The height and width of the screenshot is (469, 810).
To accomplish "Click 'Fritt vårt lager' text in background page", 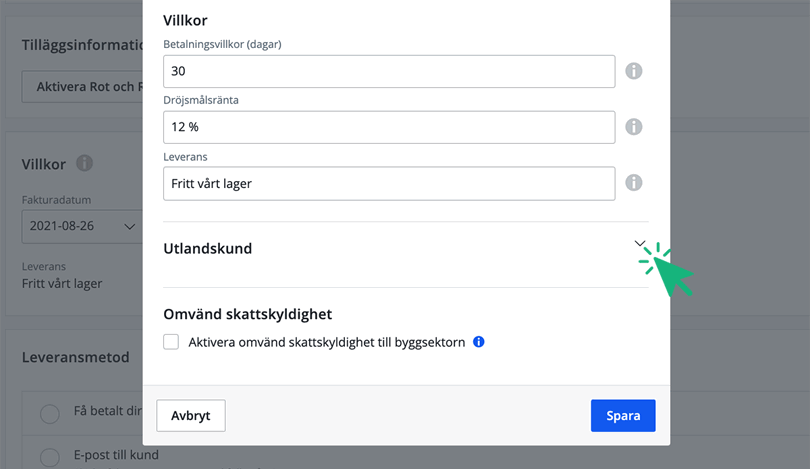I will (62, 284).
